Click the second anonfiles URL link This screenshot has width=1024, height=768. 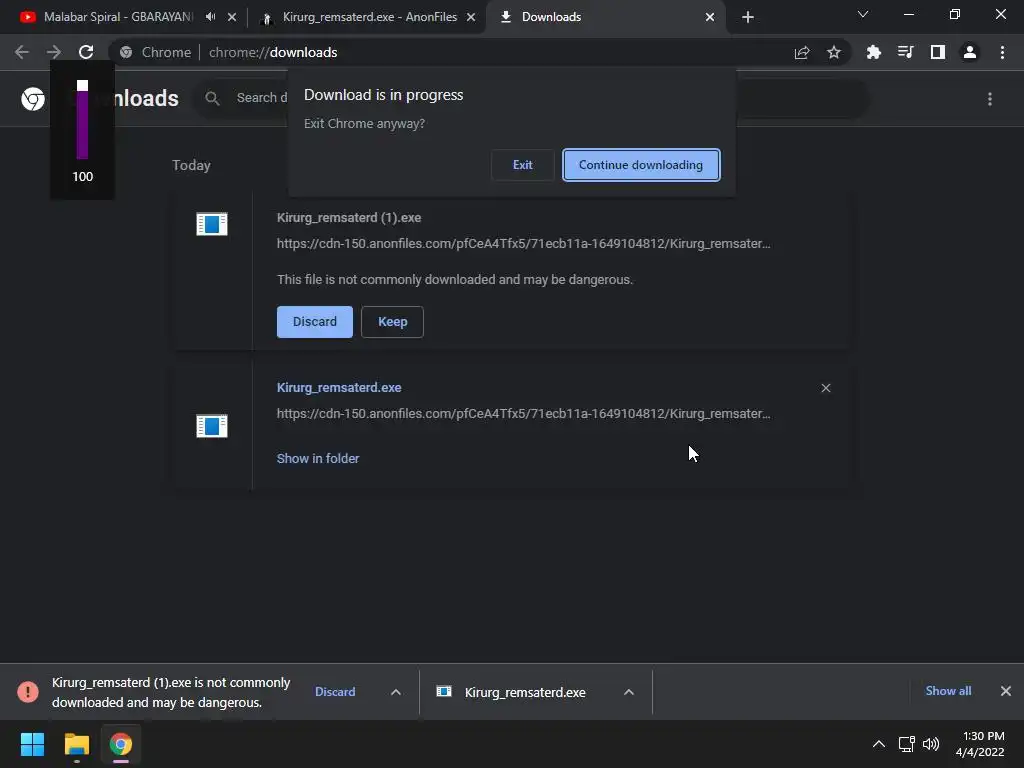[524, 413]
